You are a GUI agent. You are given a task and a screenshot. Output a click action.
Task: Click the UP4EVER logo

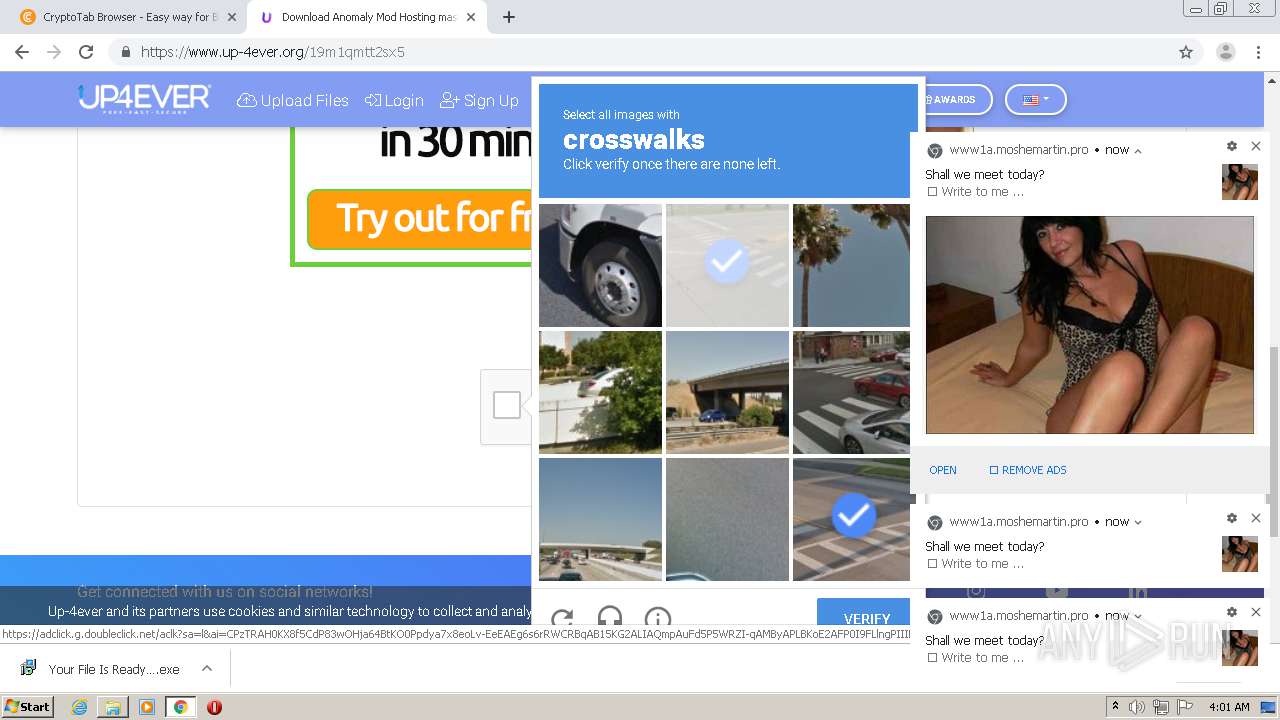click(x=145, y=99)
